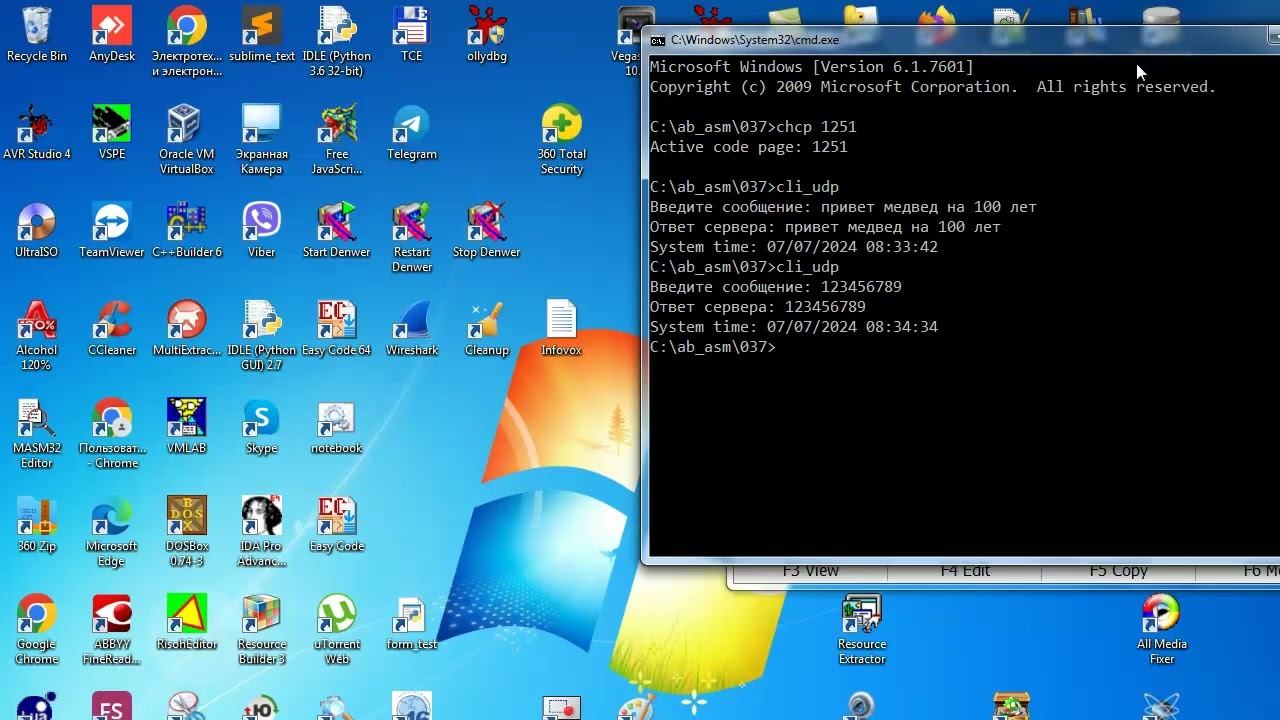Click the IDA Pro Advanc... icon
Screen dimensions: 1280x720
(262, 532)
